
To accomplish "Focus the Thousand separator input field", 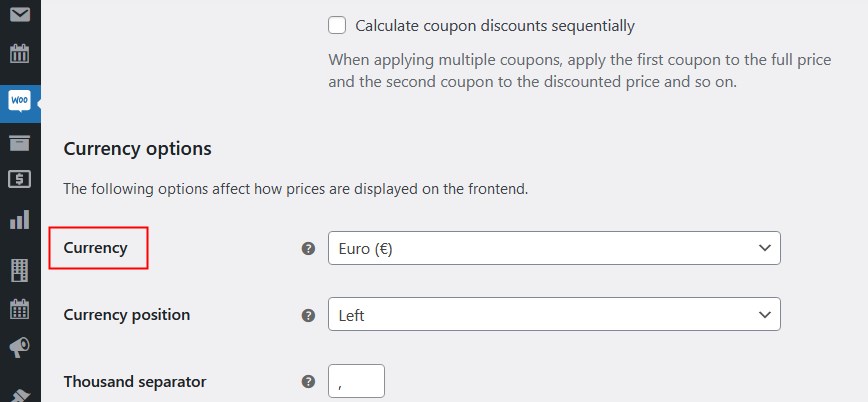I will click(x=356, y=381).
